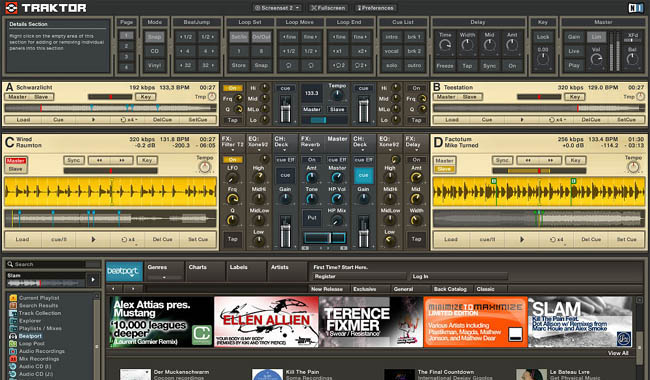Click the mixer center Tempo knob

[x=337, y=95]
